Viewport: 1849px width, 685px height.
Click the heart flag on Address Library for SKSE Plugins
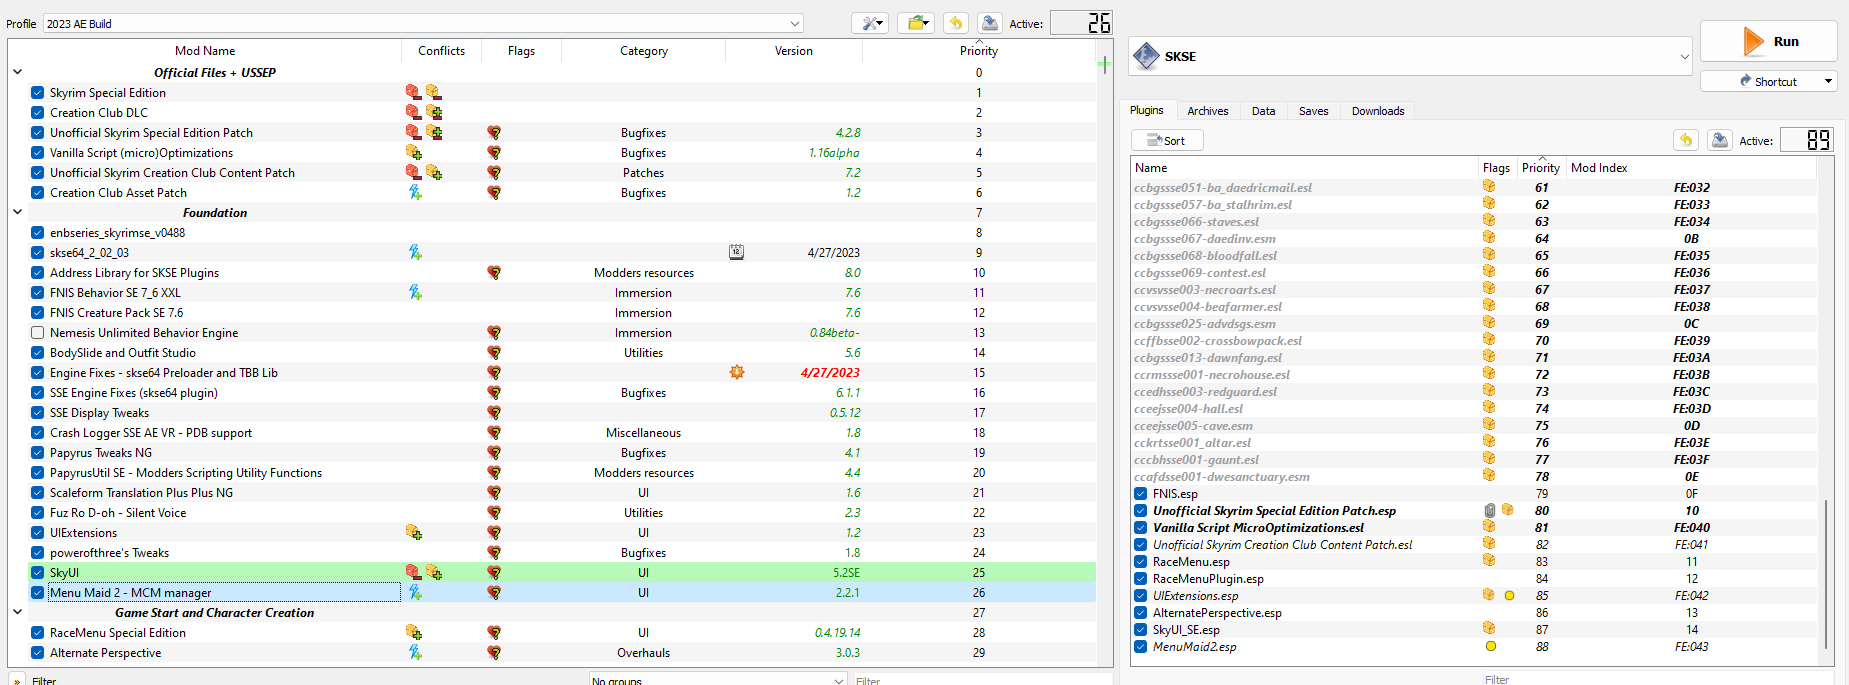point(494,272)
